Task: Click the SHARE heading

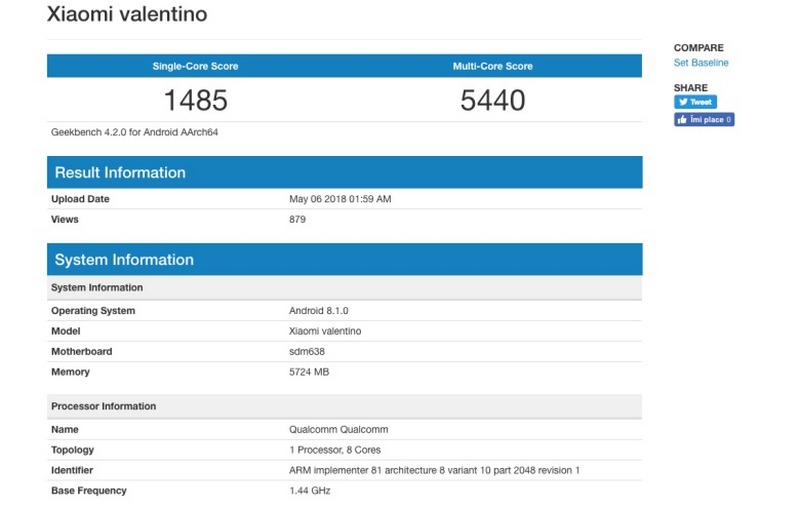Action: 690,88
